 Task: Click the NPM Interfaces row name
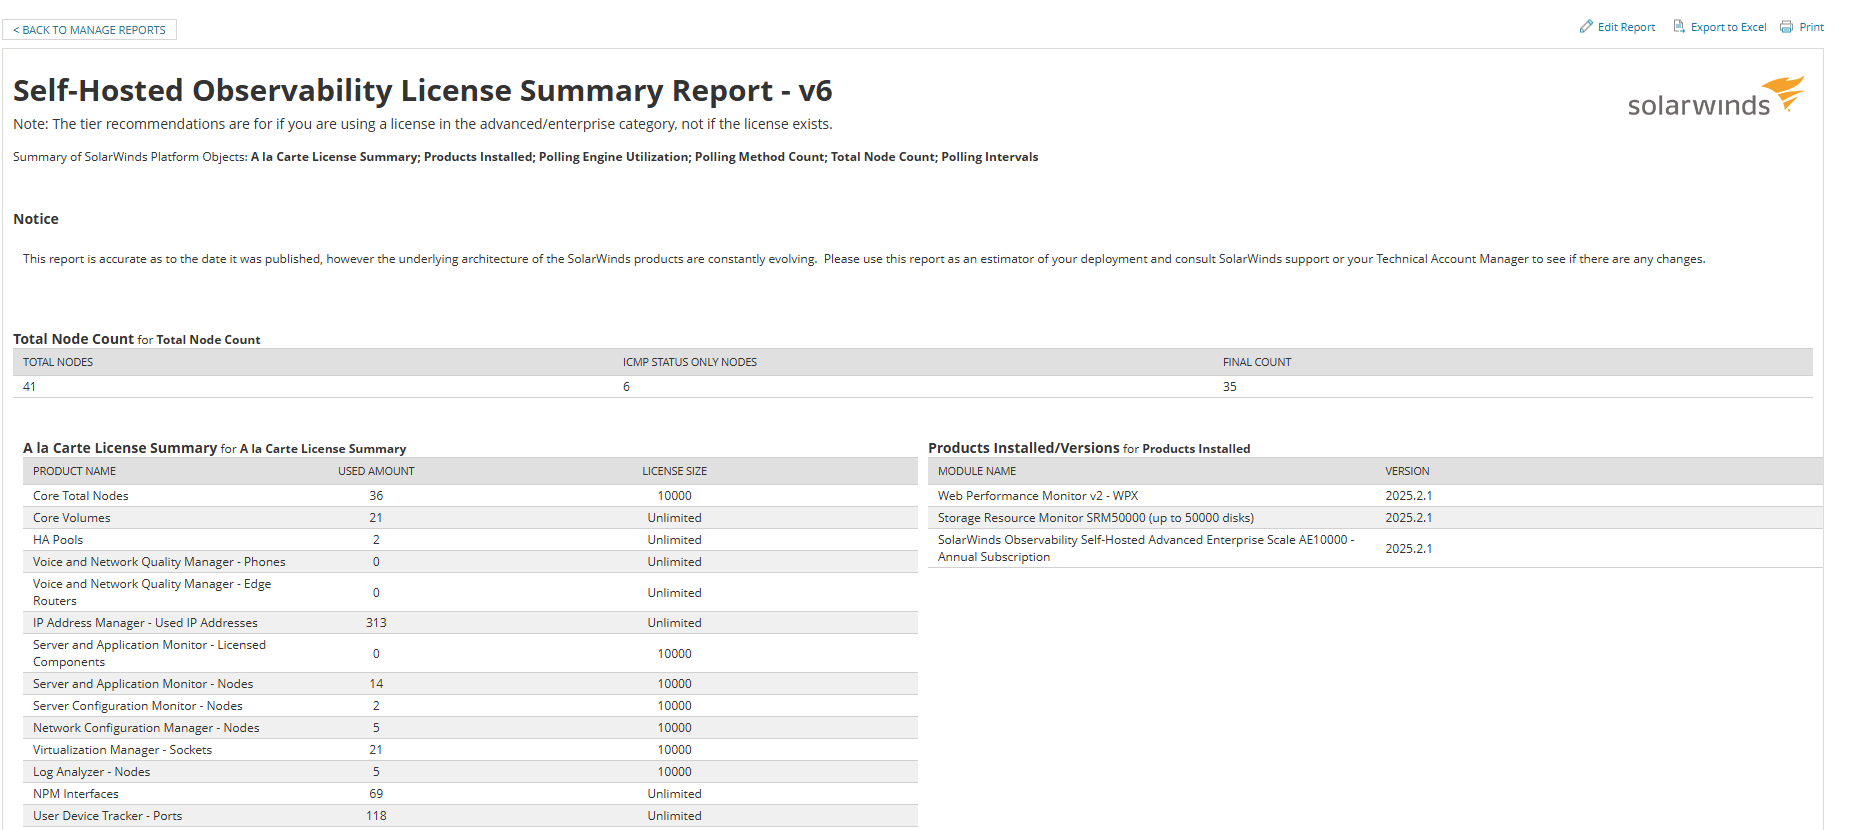click(x=76, y=794)
